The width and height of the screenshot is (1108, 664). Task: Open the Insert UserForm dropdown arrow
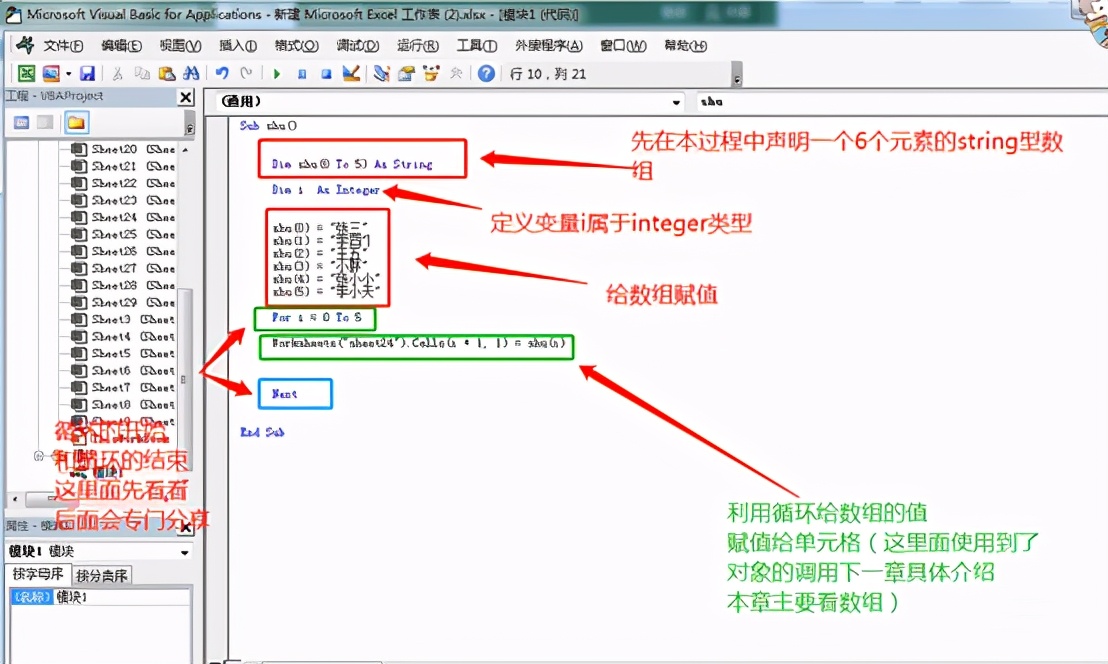(69, 73)
